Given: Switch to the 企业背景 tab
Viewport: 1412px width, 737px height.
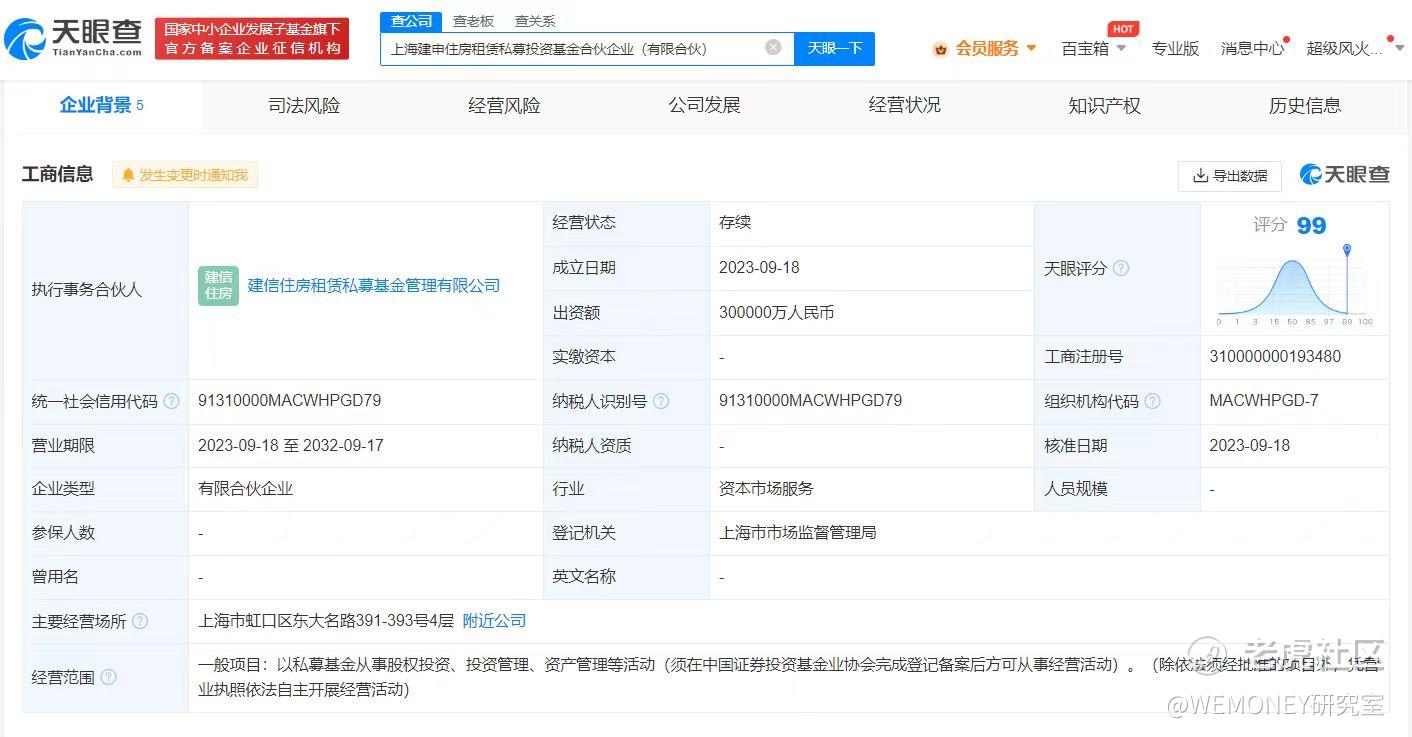Looking at the screenshot, I should pyautogui.click(x=102, y=105).
